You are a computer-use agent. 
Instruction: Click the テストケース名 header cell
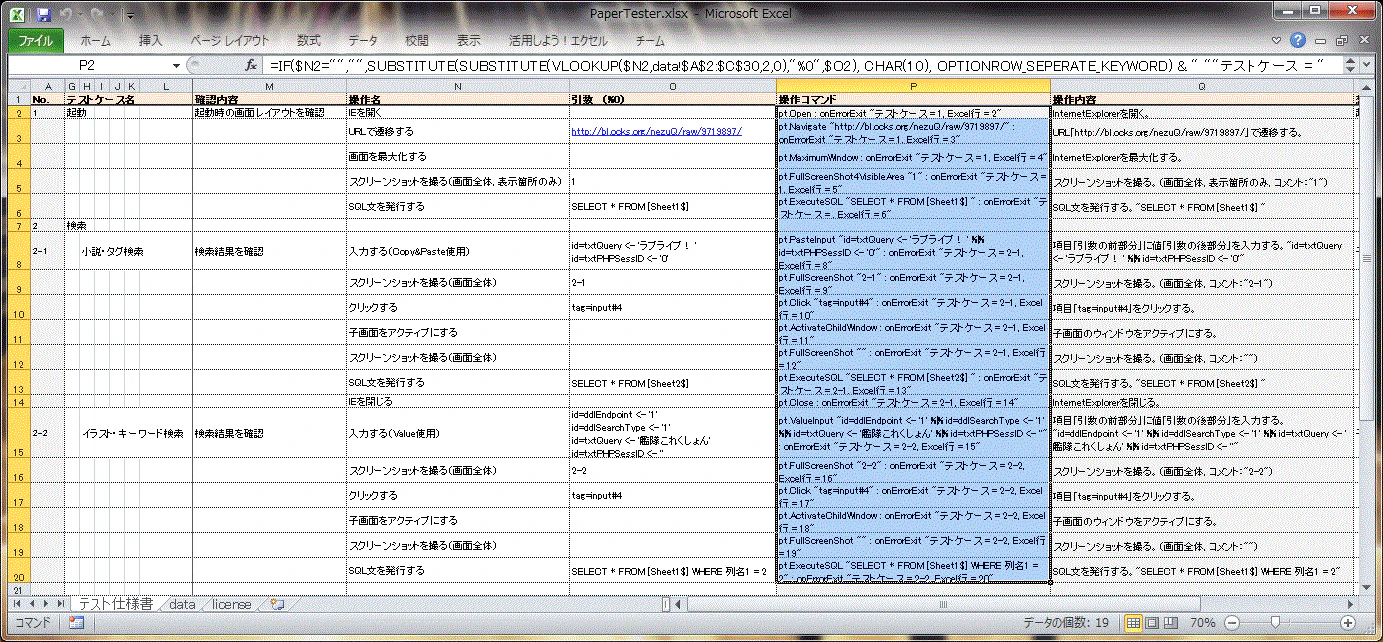point(129,100)
